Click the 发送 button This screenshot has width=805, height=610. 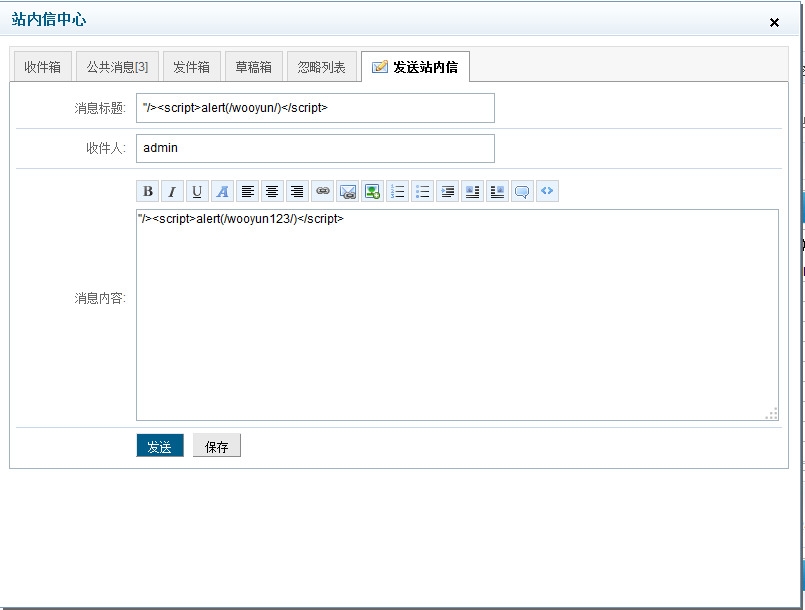pos(160,446)
